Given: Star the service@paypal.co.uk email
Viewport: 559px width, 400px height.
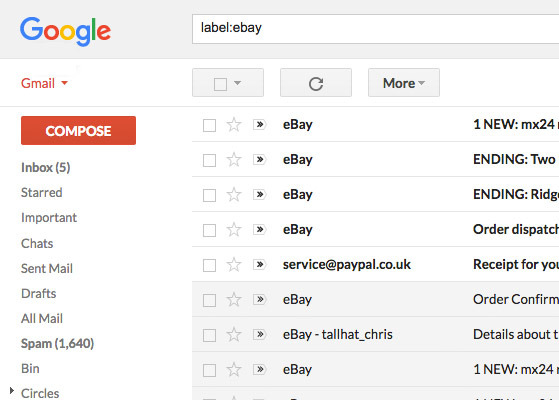Looking at the screenshot, I should [234, 265].
